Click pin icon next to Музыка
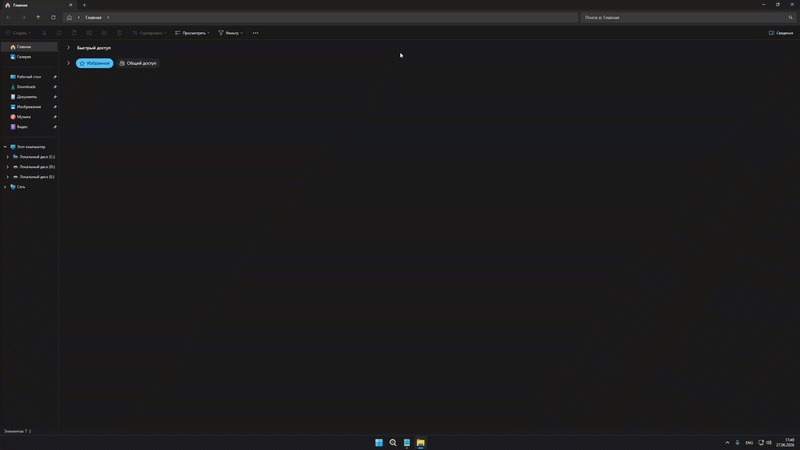 [x=55, y=117]
